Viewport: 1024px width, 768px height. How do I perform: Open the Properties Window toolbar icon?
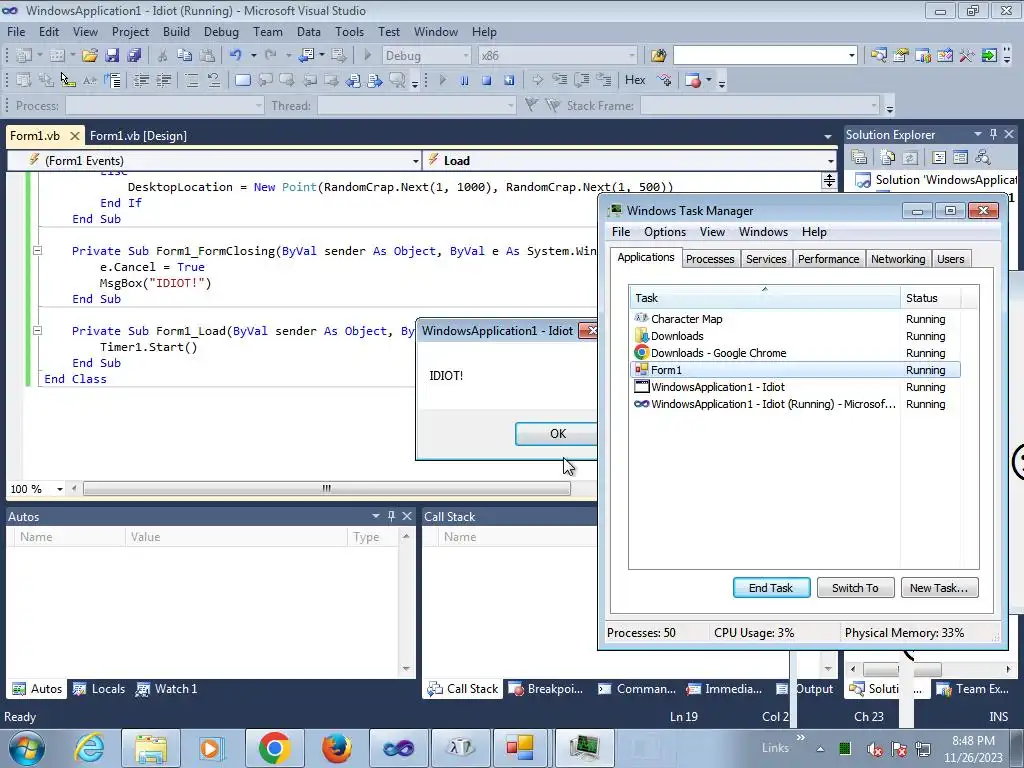[x=901, y=56]
